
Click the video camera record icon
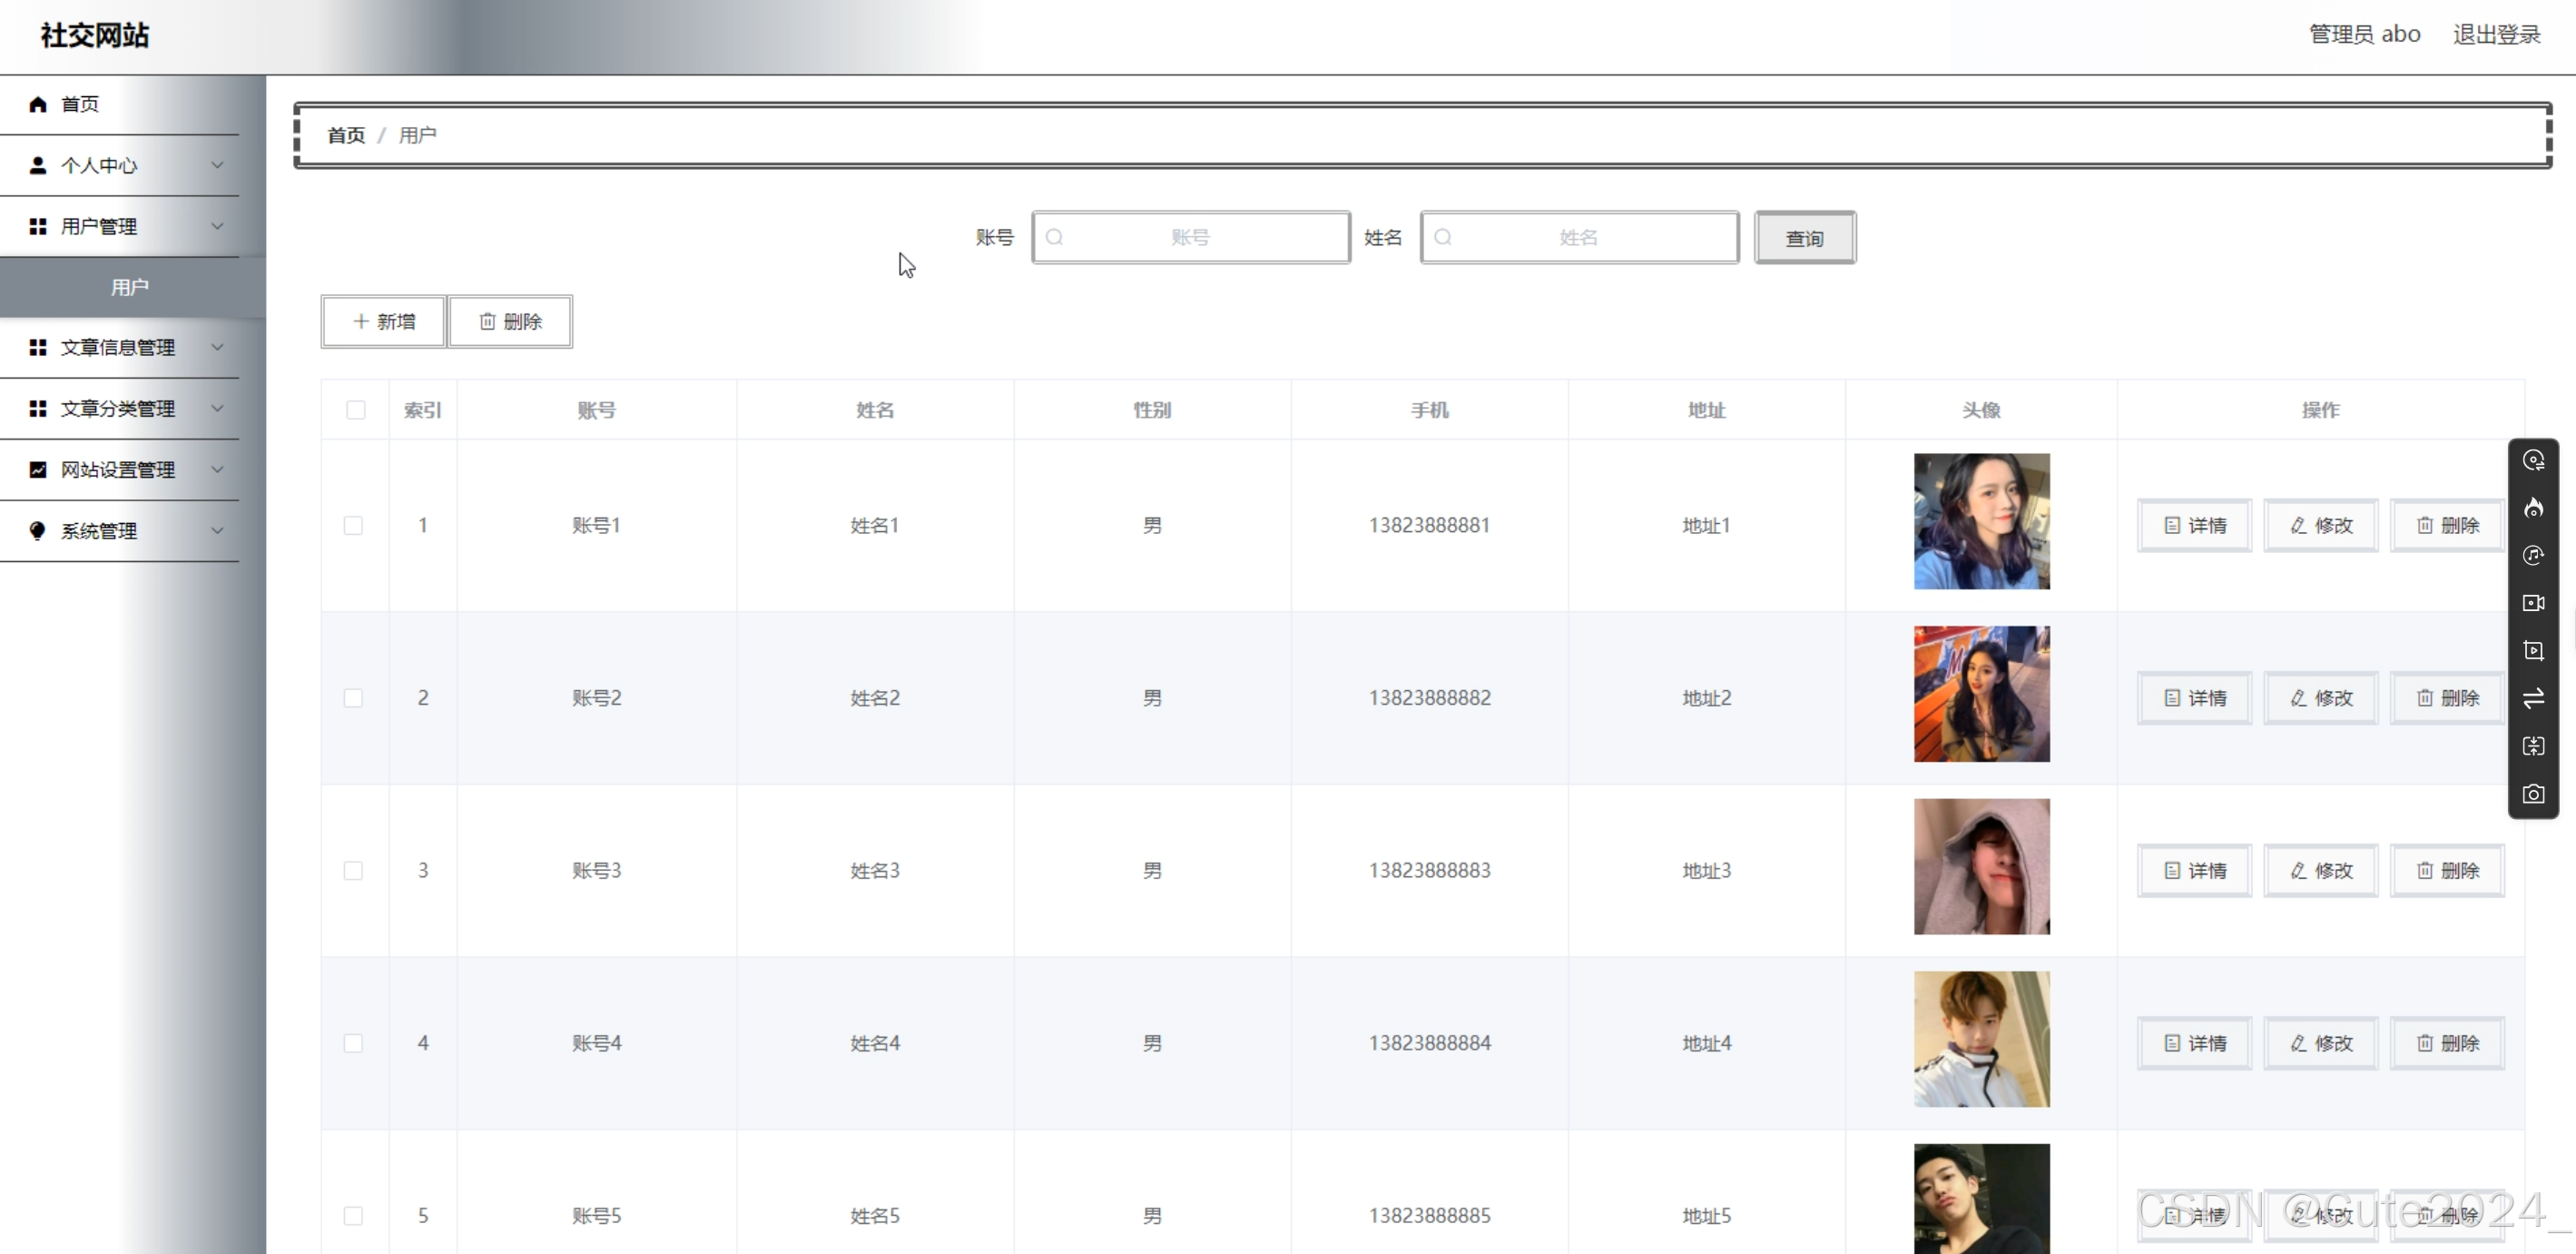coord(2532,603)
